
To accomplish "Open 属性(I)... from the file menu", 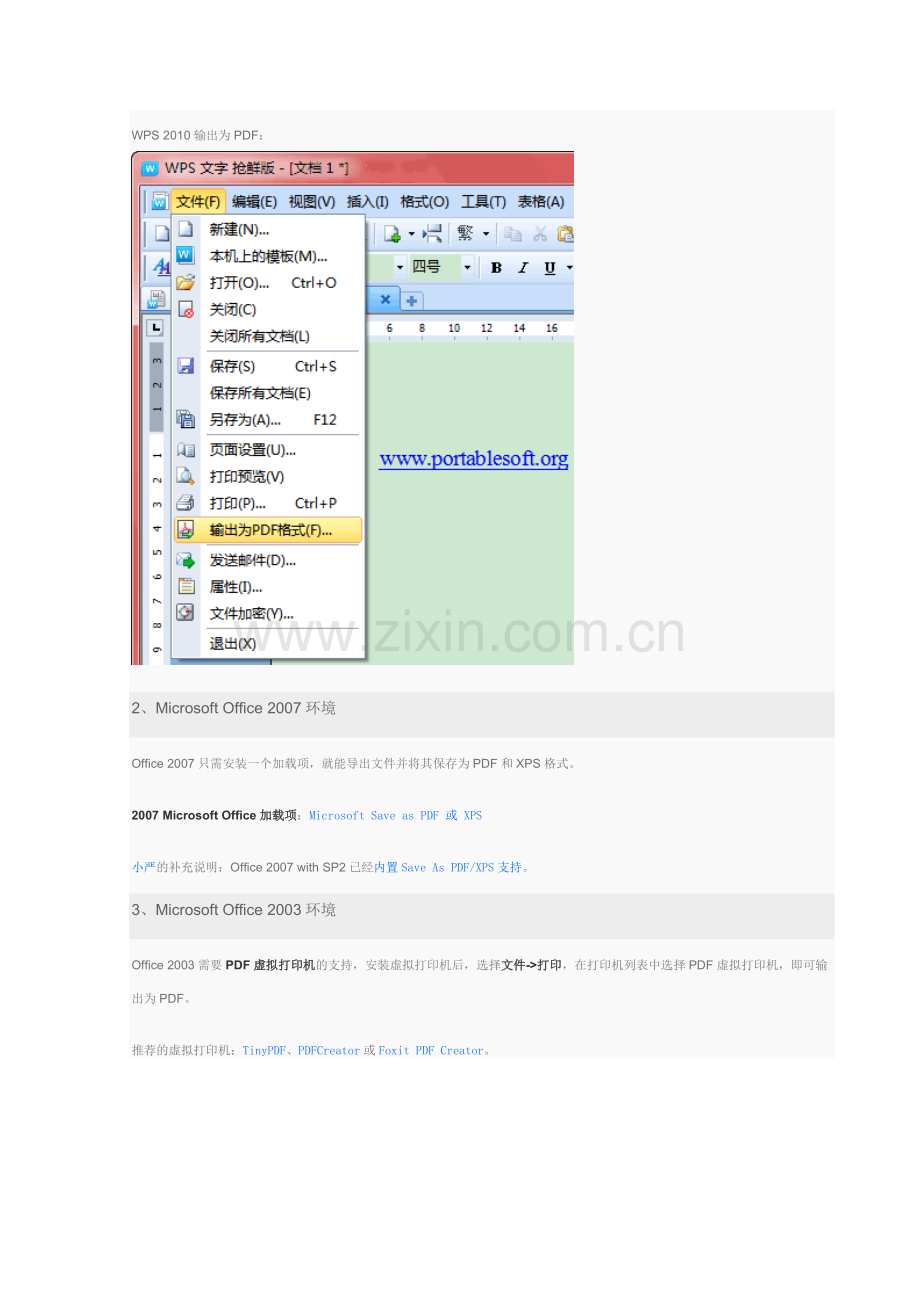I will tap(268, 587).
